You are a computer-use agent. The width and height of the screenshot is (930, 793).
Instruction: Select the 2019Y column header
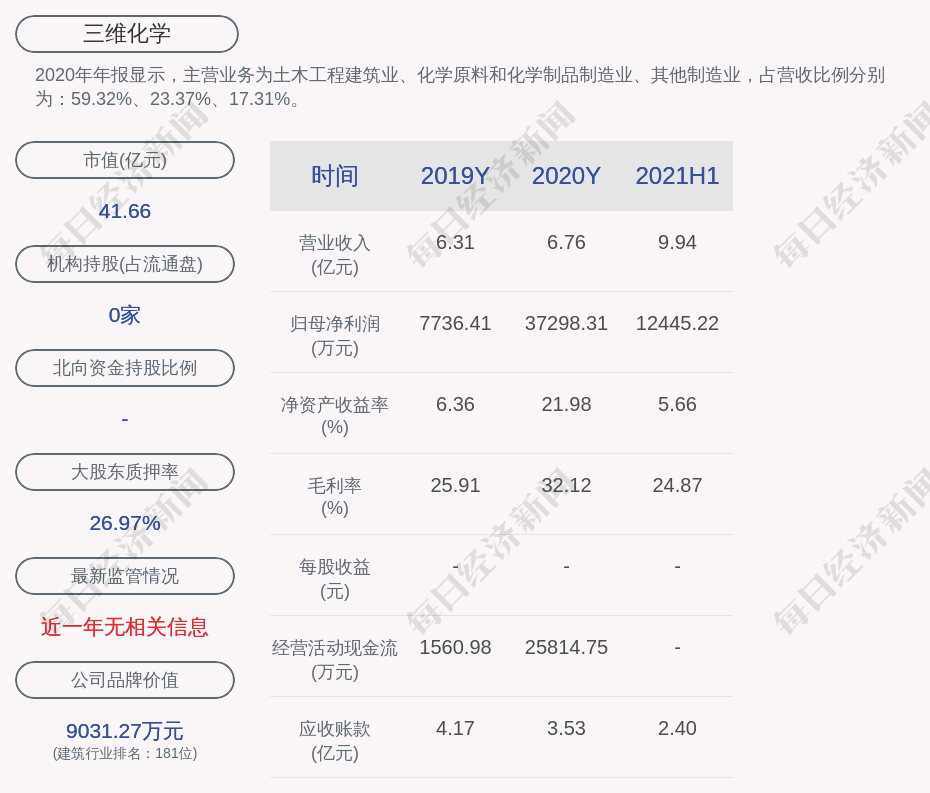coord(455,176)
